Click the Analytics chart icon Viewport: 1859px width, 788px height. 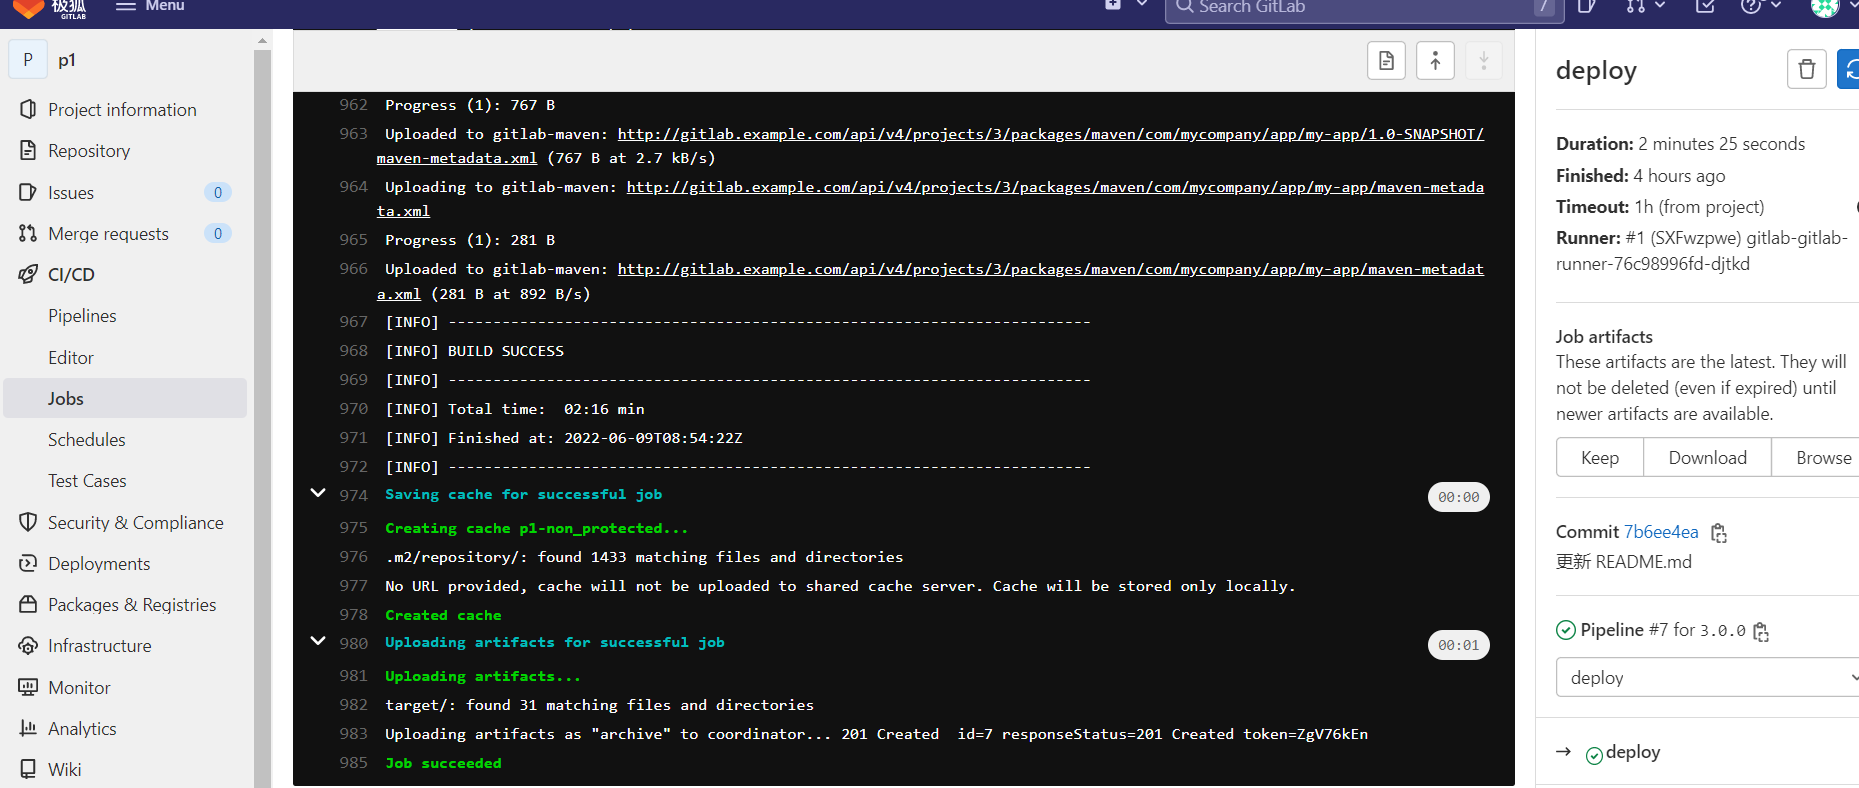(28, 728)
